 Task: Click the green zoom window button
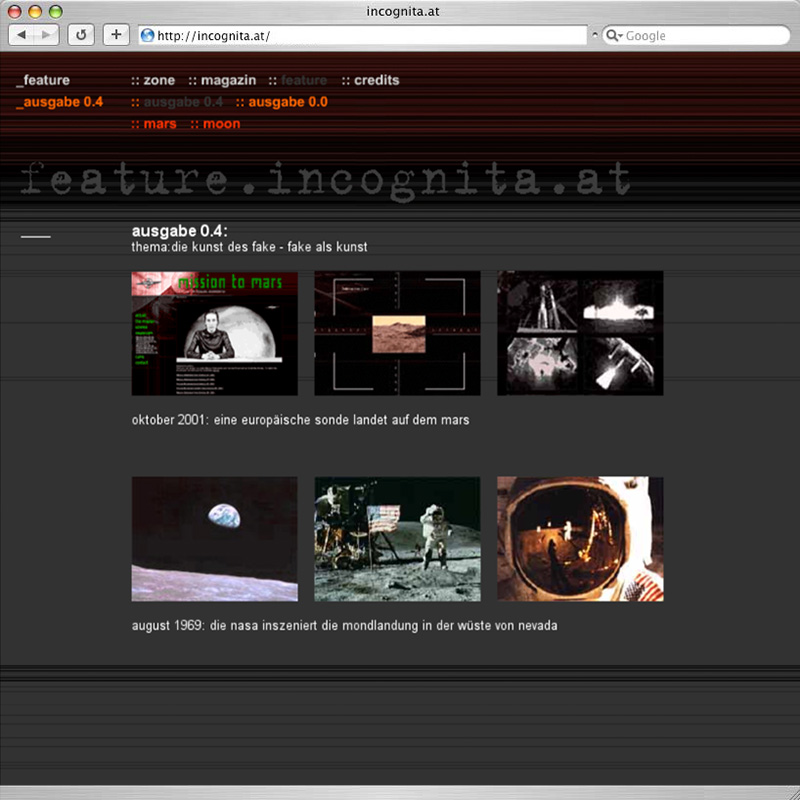(x=56, y=11)
